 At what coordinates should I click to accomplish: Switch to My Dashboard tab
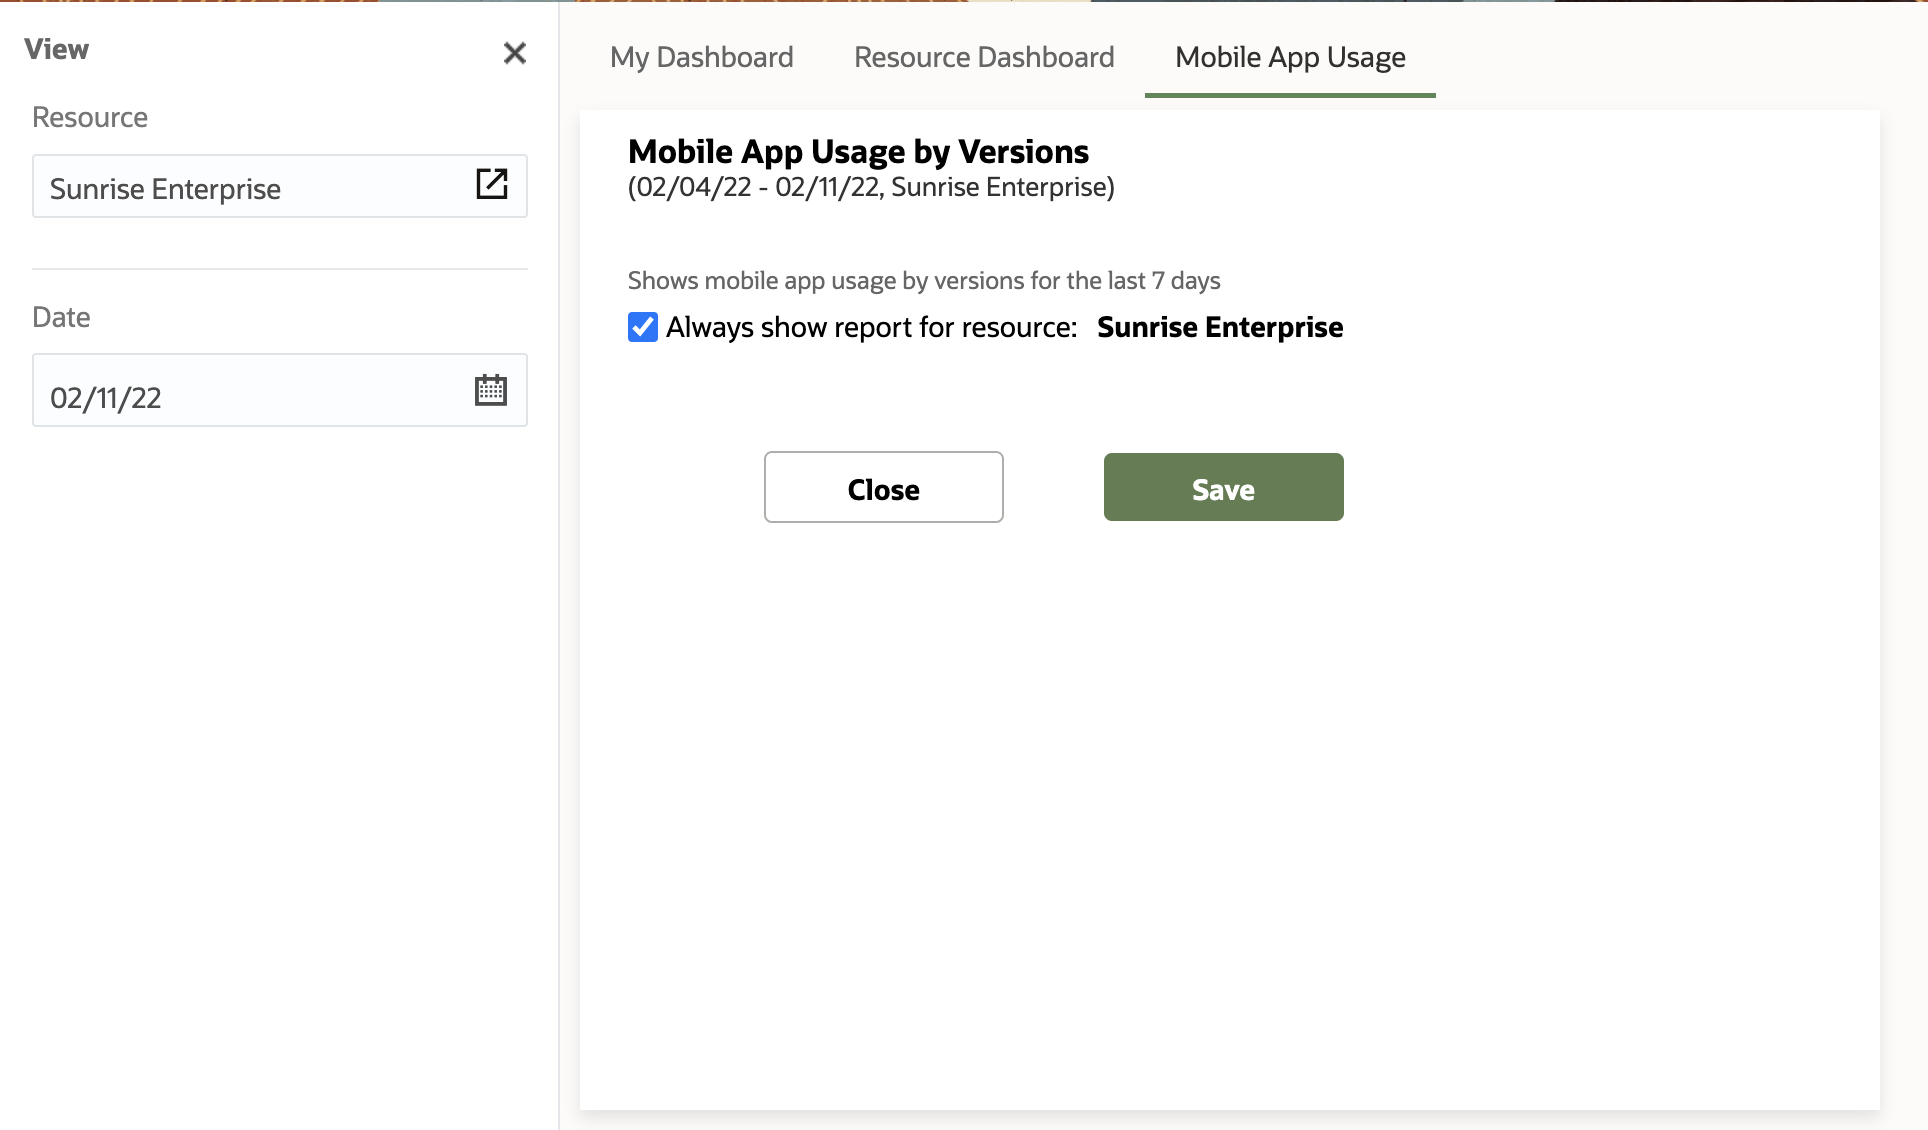[x=700, y=56]
